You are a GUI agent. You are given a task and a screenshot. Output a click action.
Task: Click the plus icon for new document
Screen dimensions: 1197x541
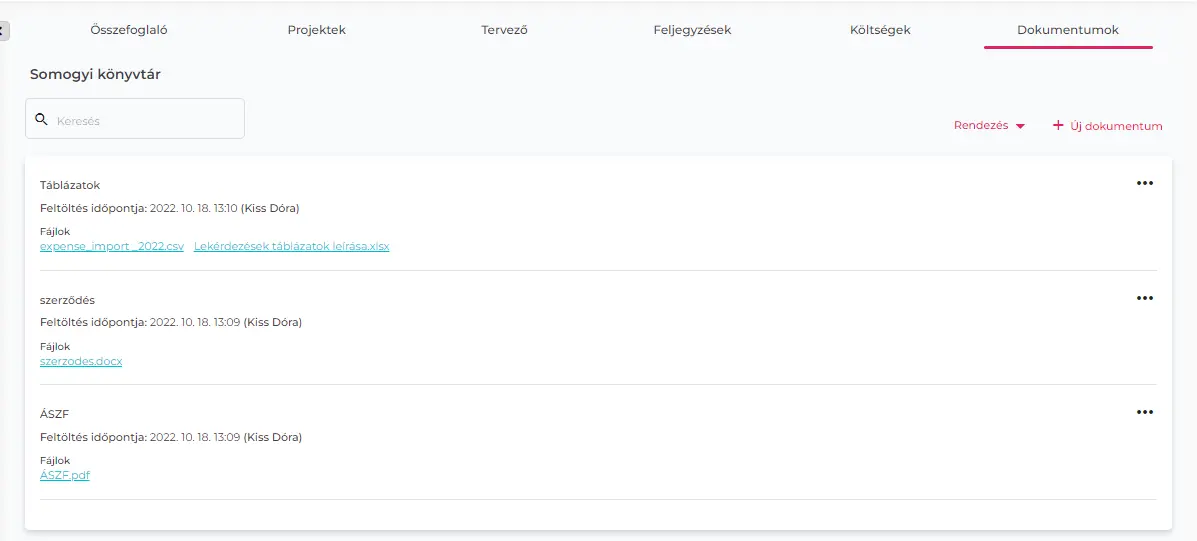click(x=1058, y=126)
